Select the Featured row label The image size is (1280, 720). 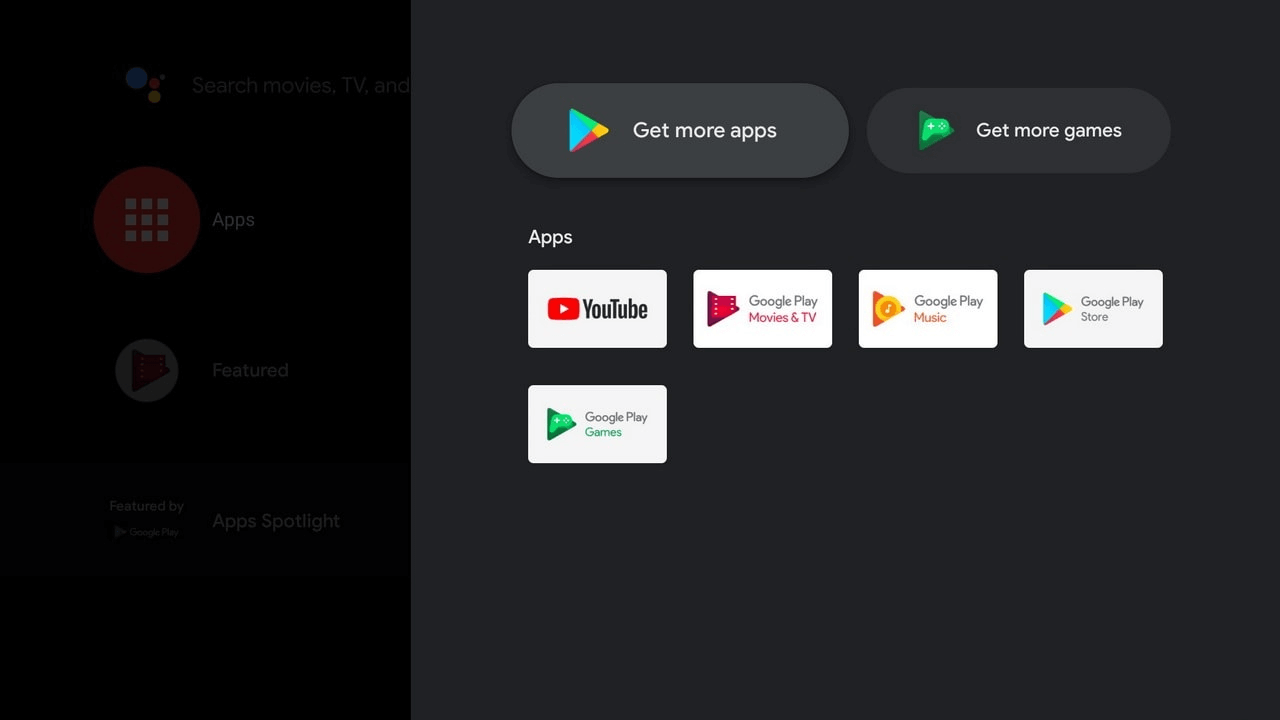point(250,370)
